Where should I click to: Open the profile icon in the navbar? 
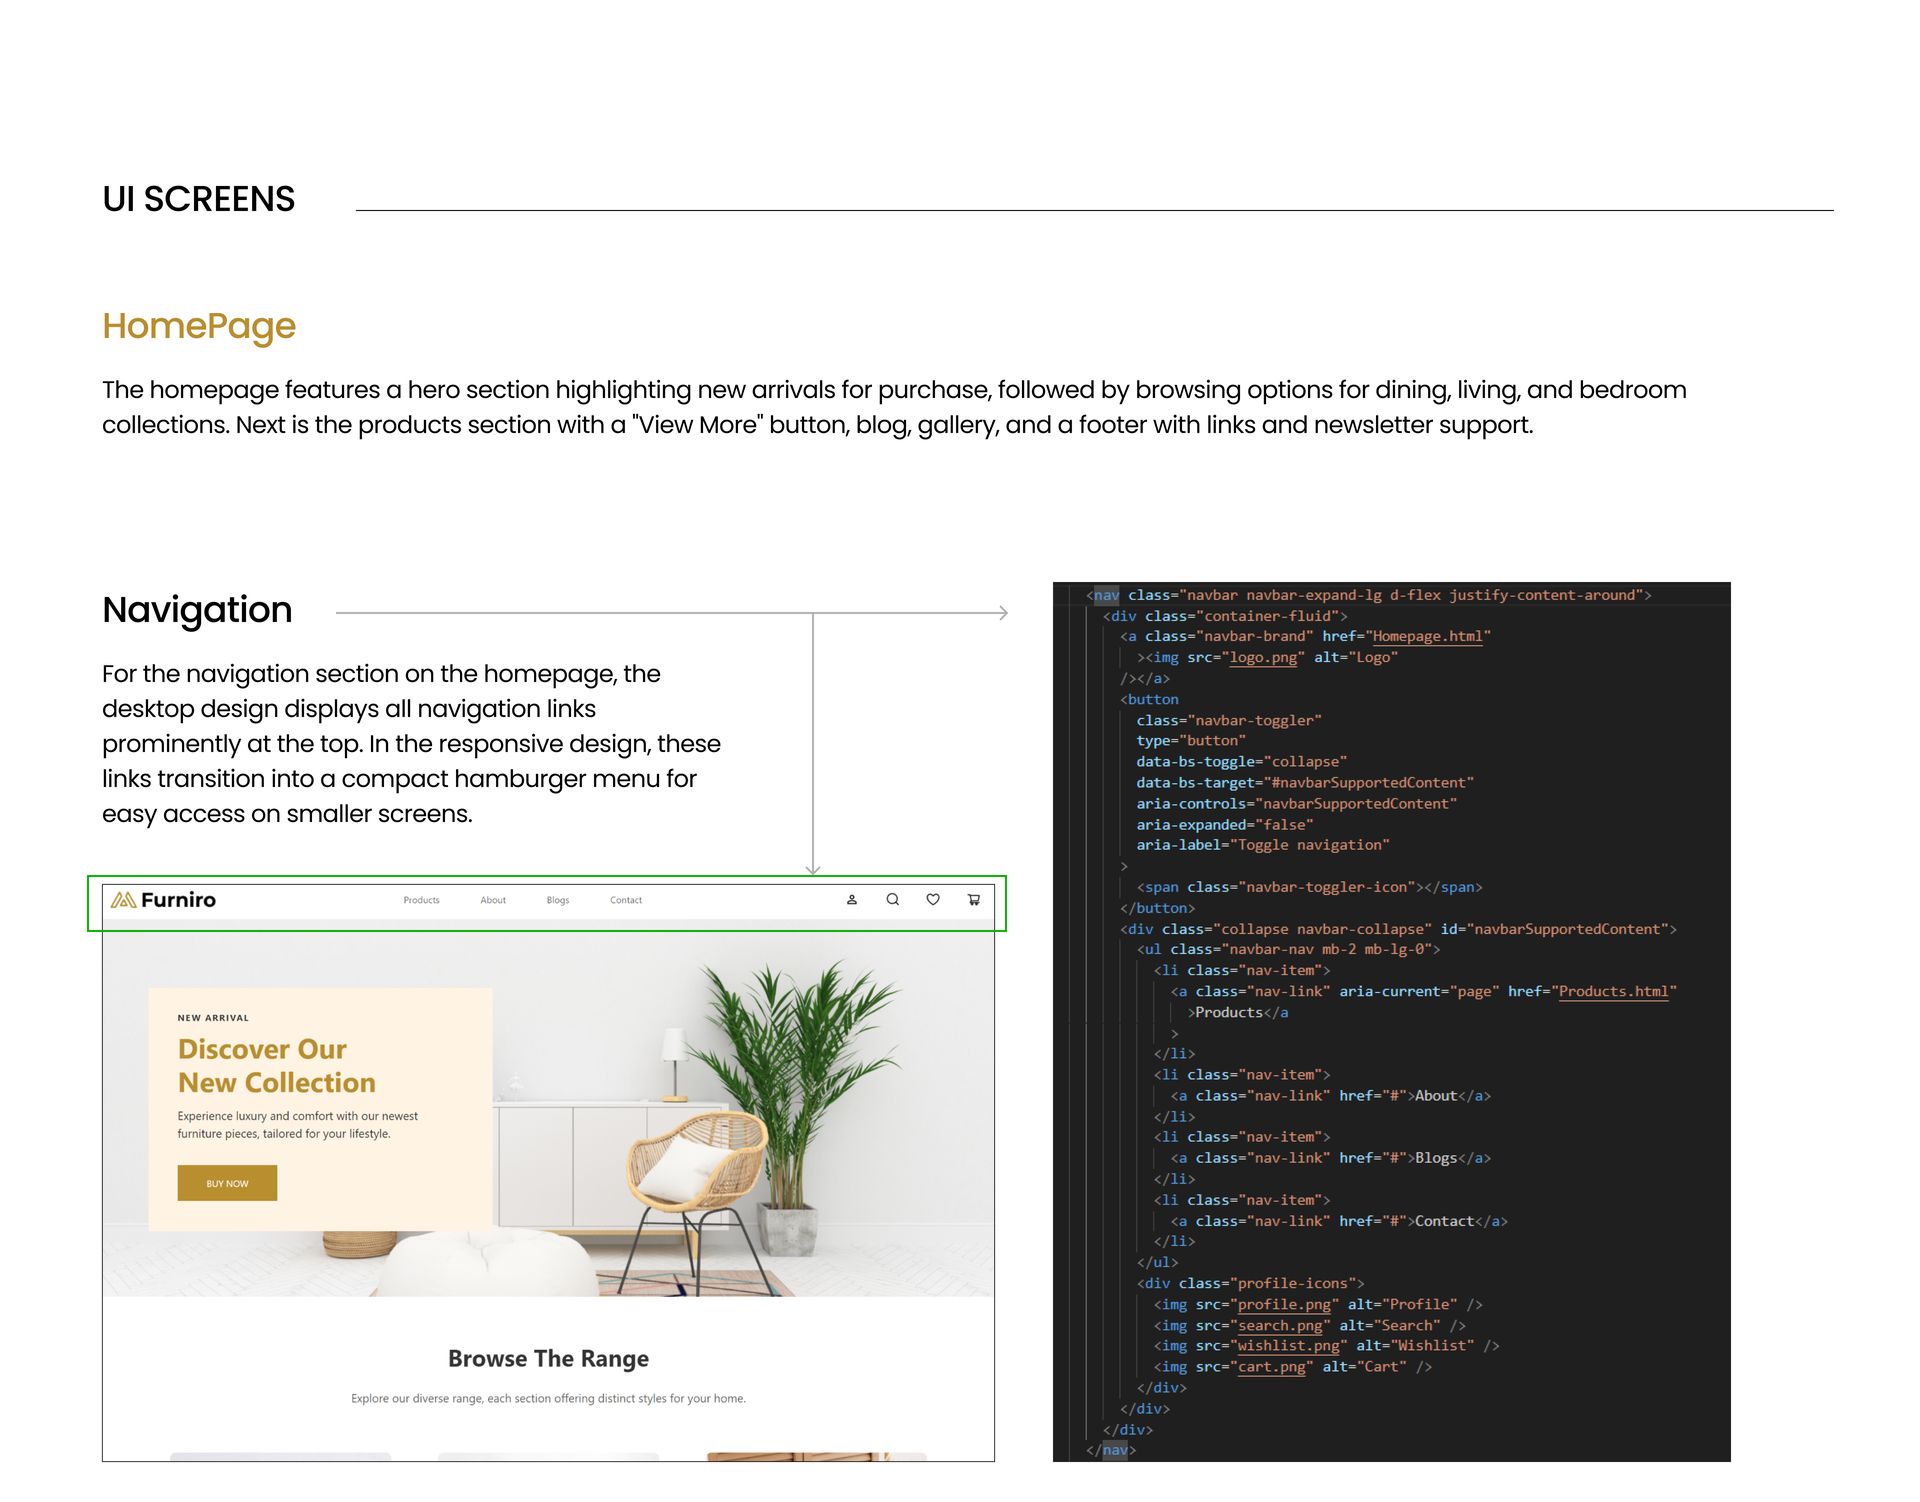[852, 900]
